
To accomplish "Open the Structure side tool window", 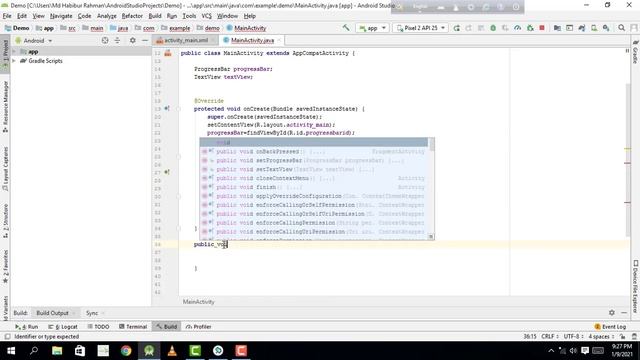I will [x=5, y=221].
